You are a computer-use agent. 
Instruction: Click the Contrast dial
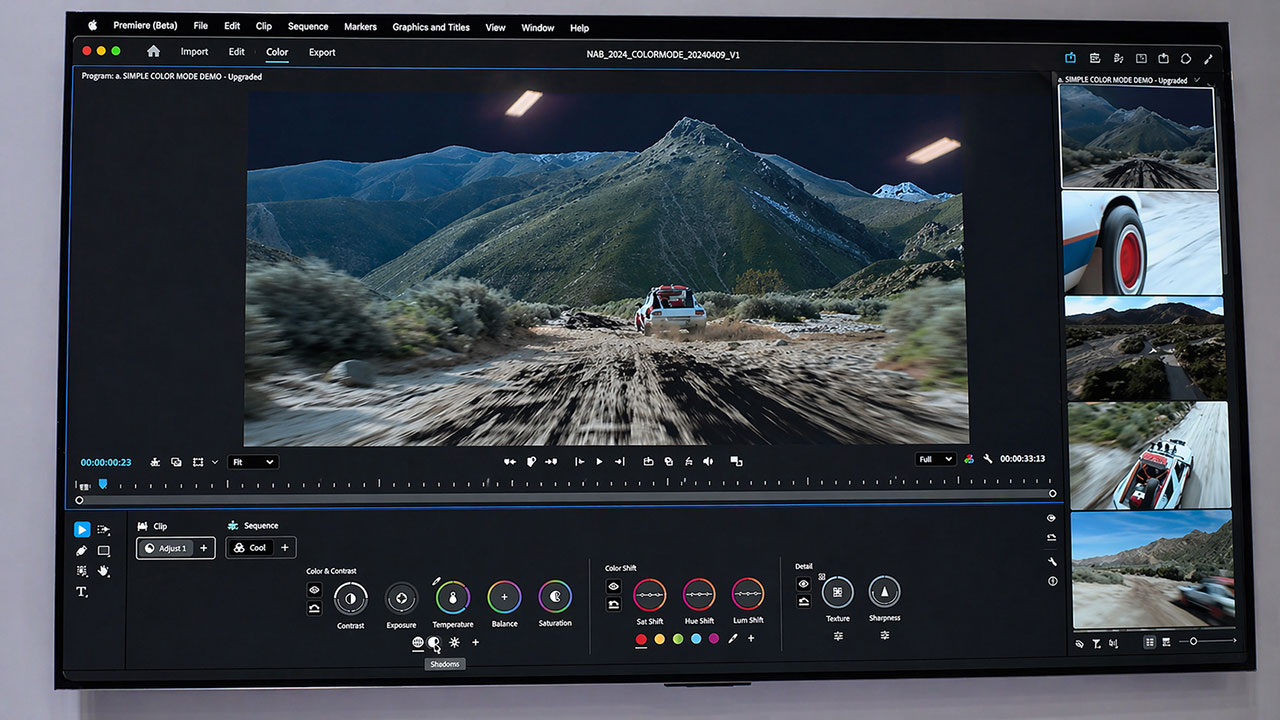click(350, 599)
